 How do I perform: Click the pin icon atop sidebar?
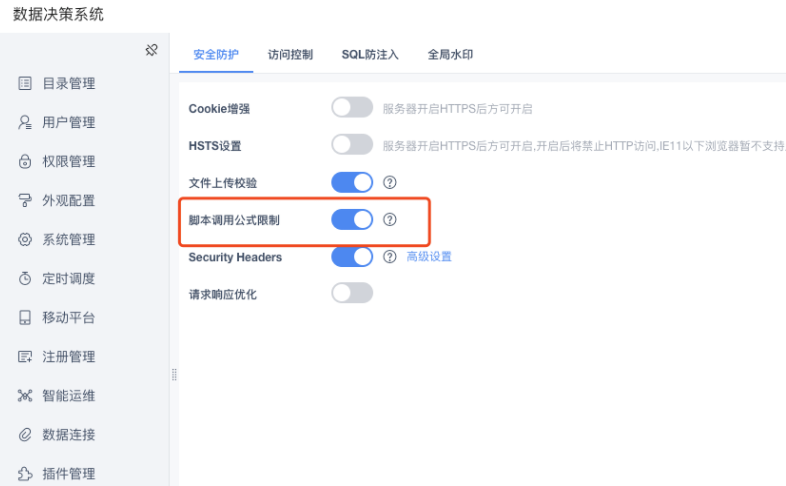click(151, 50)
